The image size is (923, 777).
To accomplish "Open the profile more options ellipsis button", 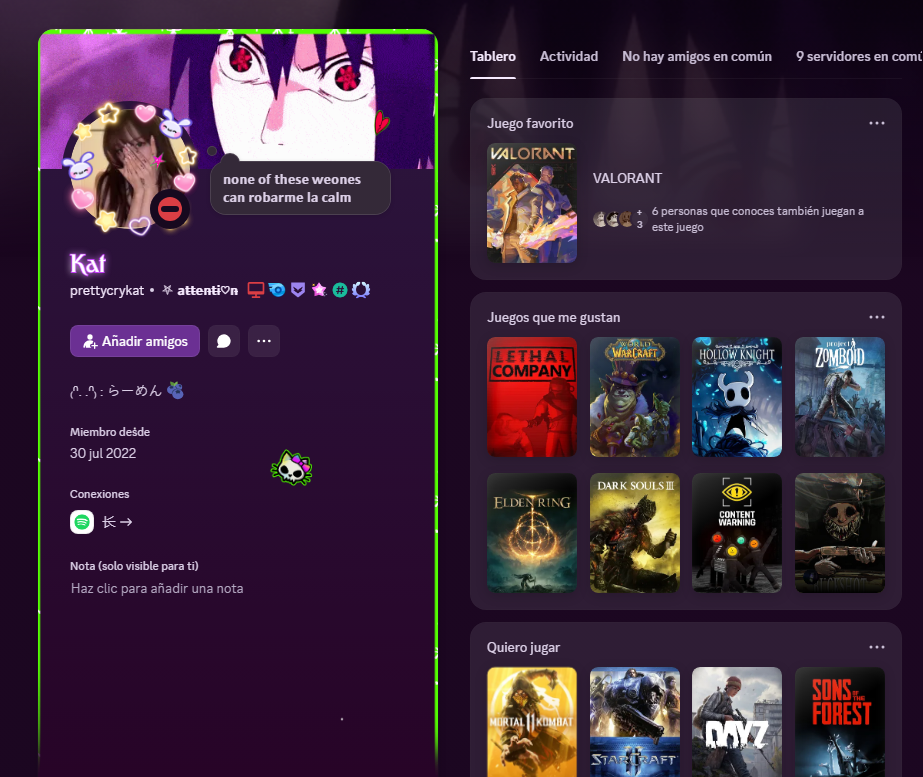I will coord(264,341).
